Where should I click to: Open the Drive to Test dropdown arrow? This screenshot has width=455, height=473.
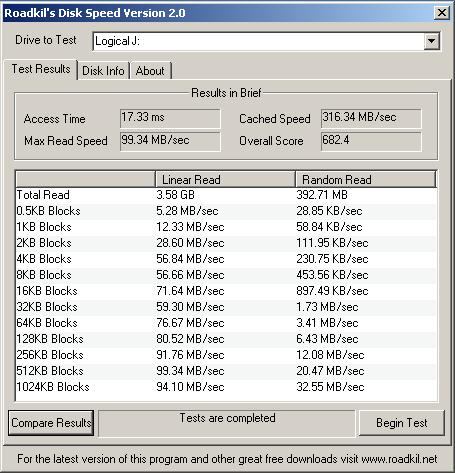pos(432,41)
